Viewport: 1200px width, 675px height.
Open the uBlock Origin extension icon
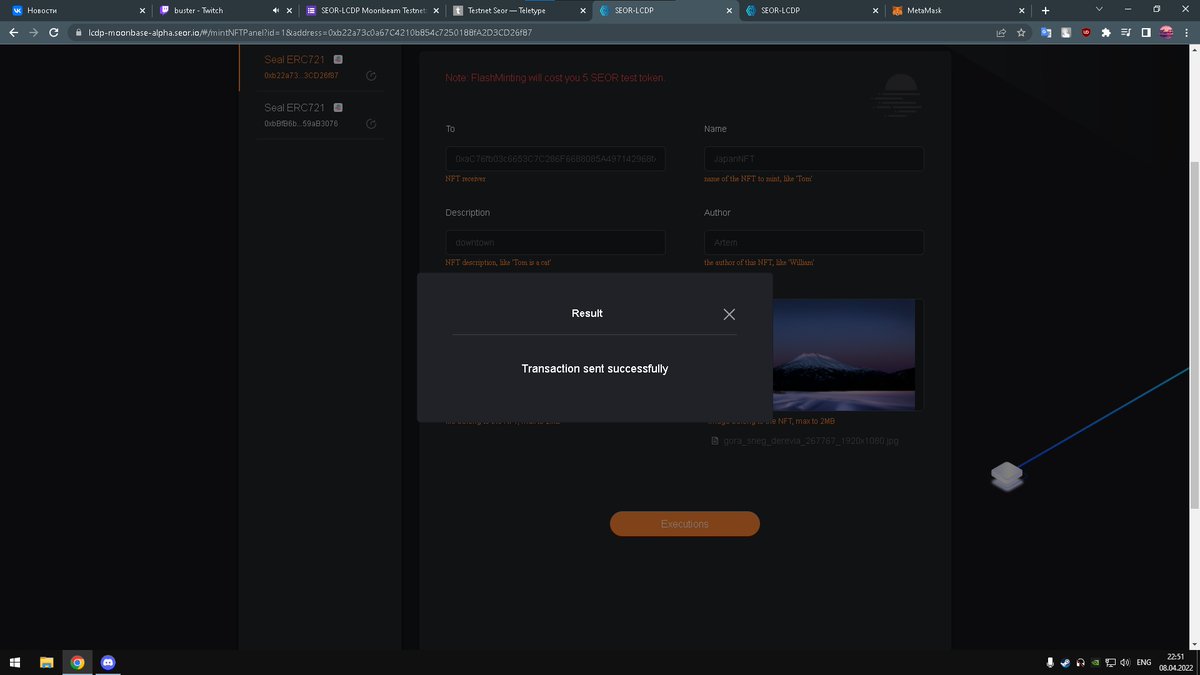[x=1086, y=32]
